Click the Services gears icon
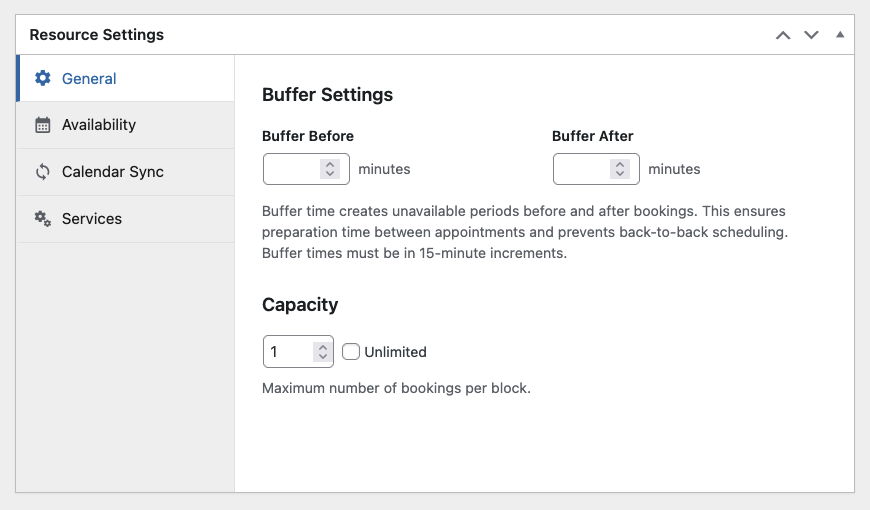870x510 pixels. [x=43, y=219]
